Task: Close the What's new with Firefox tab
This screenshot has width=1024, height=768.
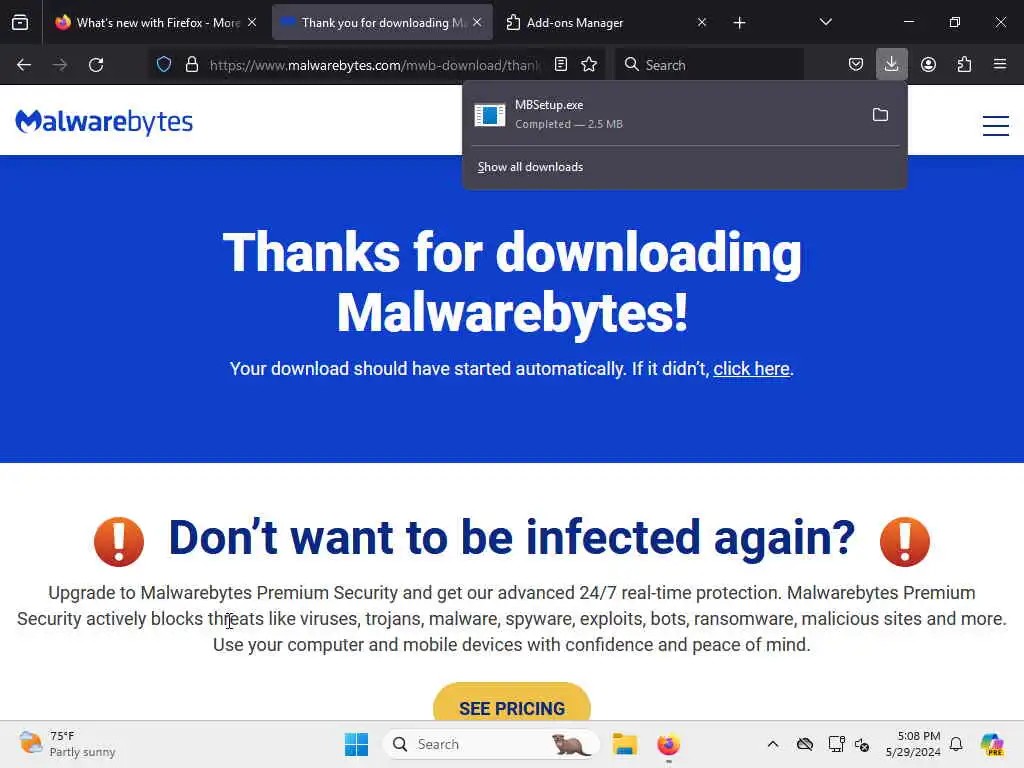Action: tap(252, 22)
